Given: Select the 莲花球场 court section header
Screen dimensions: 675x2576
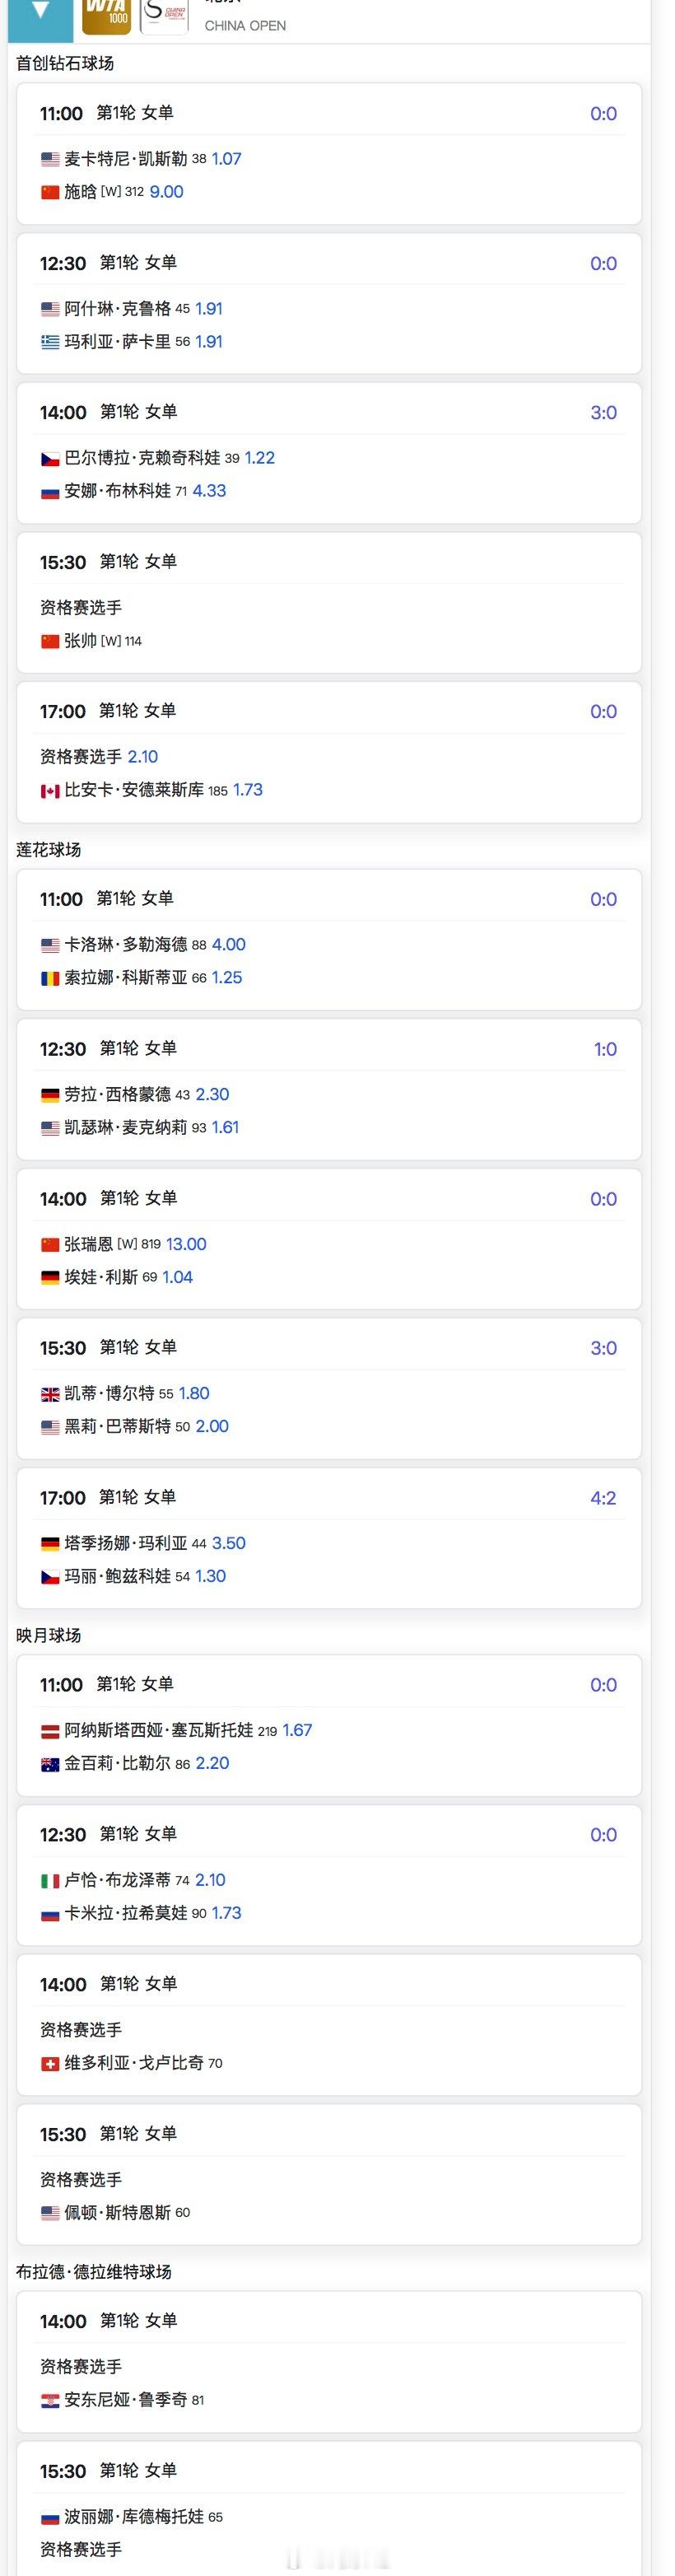Looking at the screenshot, I should (x=48, y=850).
